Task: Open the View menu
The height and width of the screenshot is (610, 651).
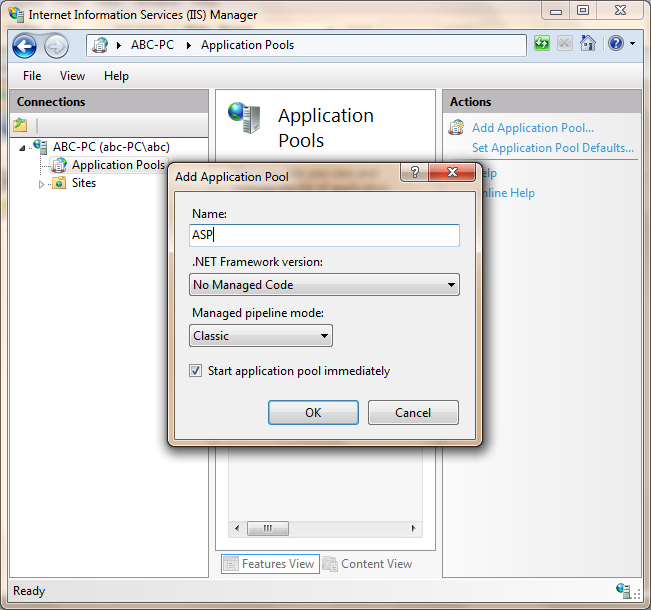Action: [x=72, y=76]
